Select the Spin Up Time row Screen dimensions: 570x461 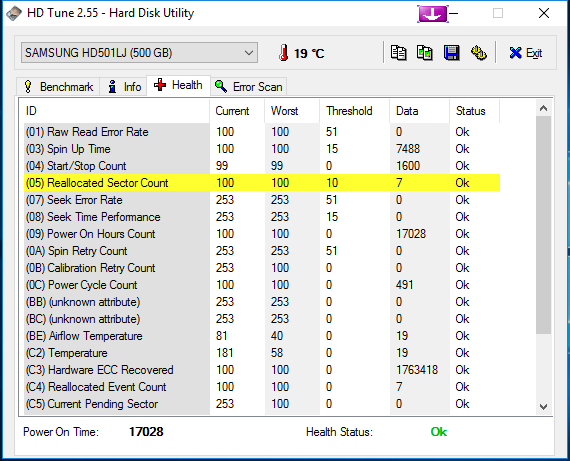pyautogui.click(x=262, y=149)
